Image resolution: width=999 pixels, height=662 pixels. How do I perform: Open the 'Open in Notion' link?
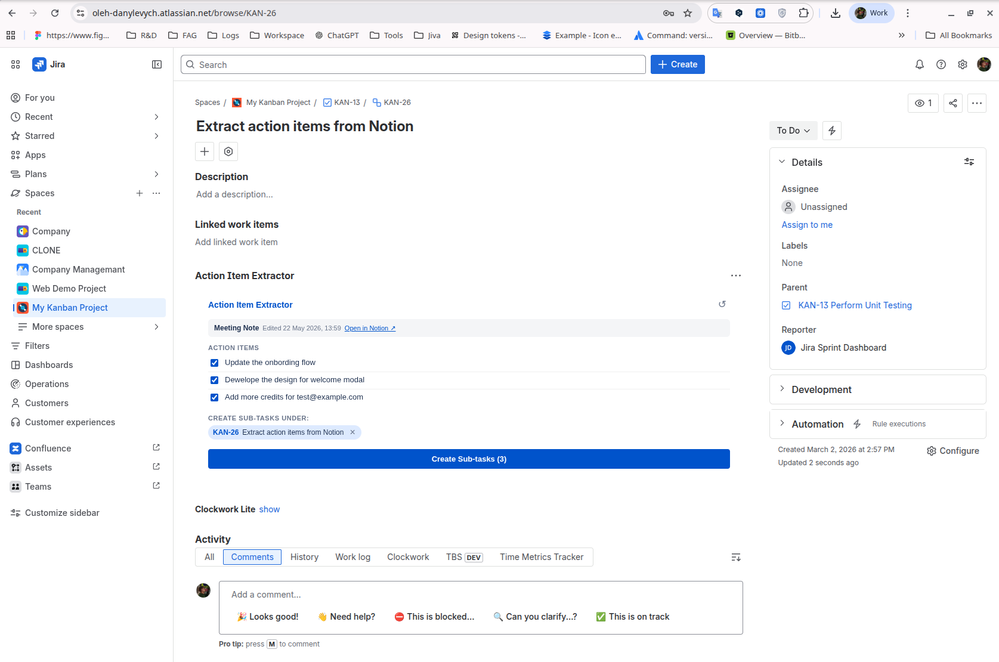tap(370, 328)
